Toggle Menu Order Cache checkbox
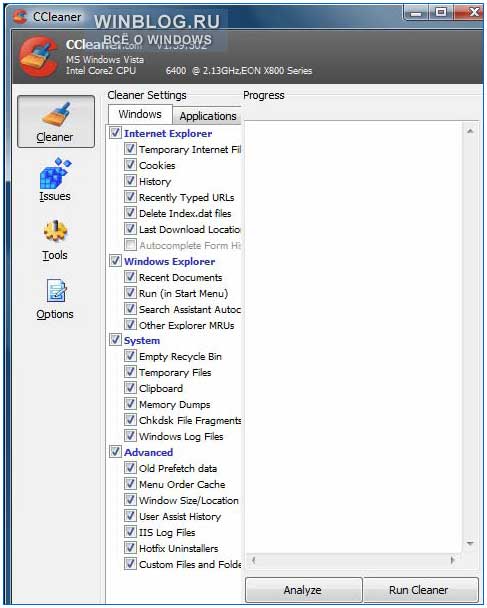 point(130,484)
